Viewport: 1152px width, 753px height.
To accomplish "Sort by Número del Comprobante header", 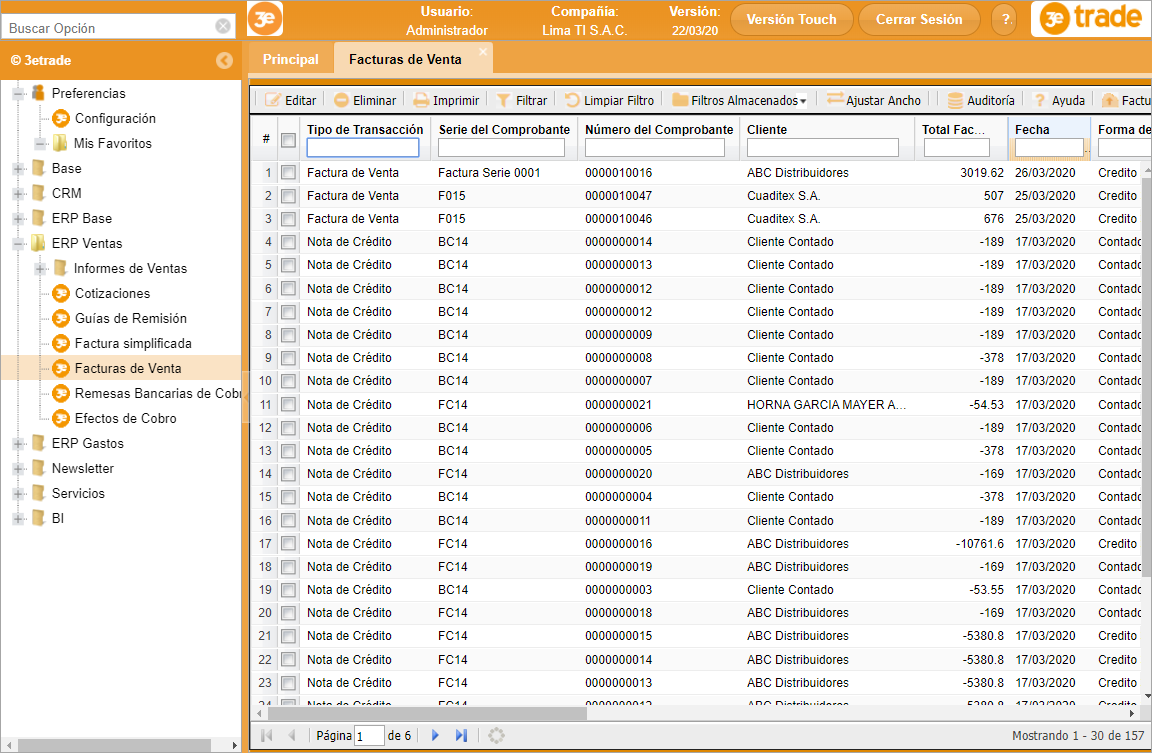I will [x=659, y=129].
